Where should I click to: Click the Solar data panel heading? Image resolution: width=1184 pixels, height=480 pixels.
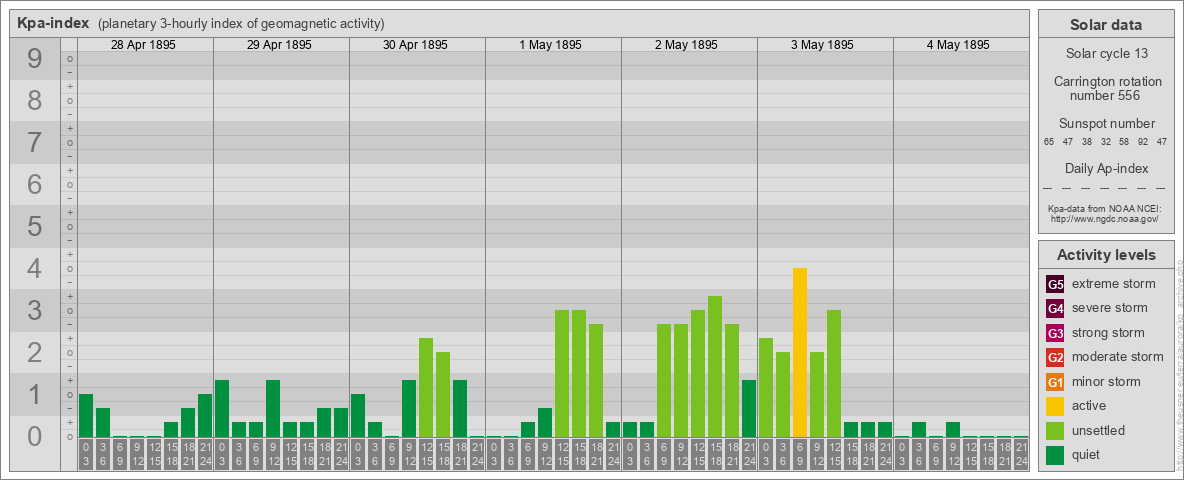point(1105,25)
